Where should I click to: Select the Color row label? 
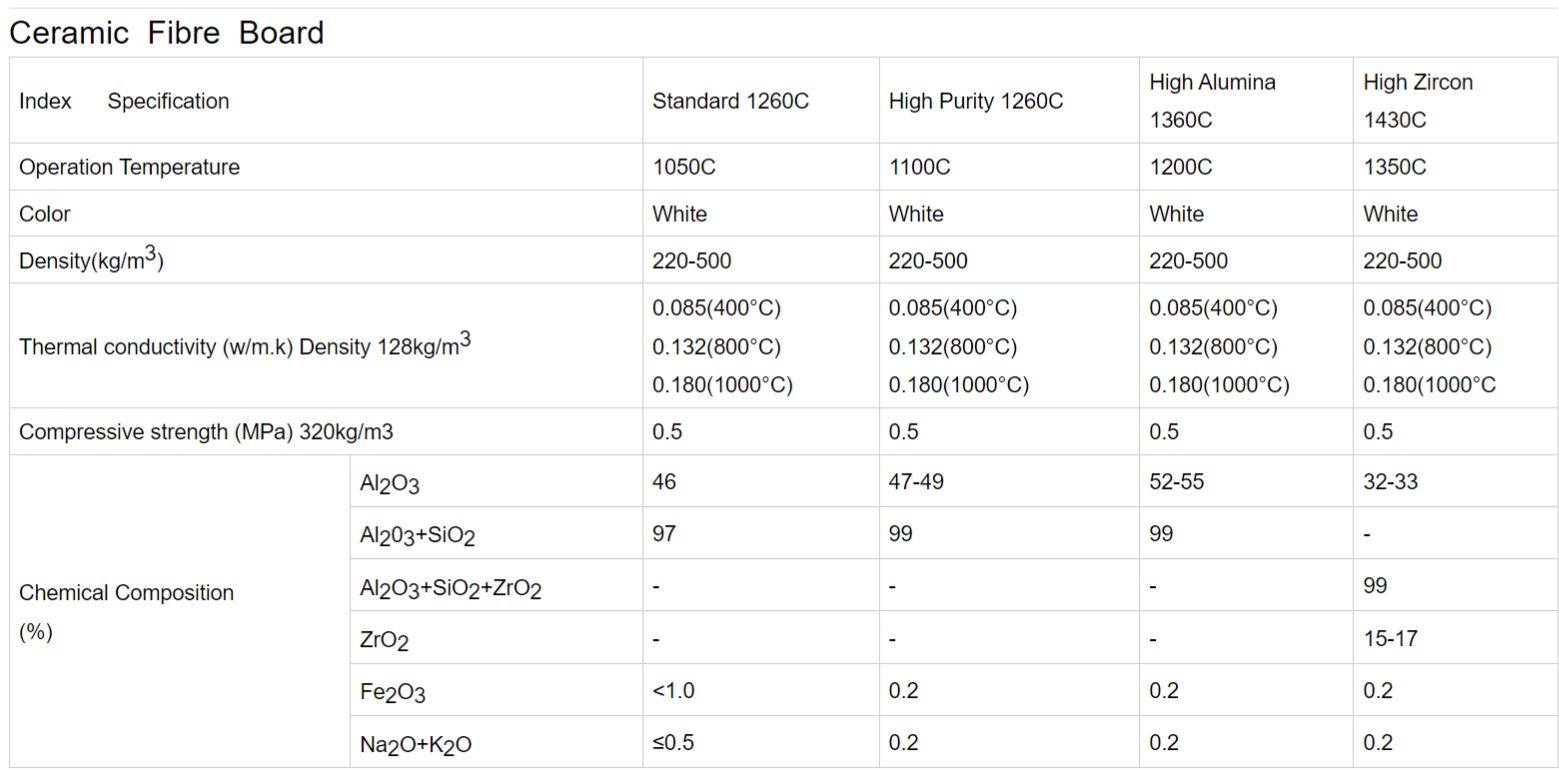(x=45, y=214)
